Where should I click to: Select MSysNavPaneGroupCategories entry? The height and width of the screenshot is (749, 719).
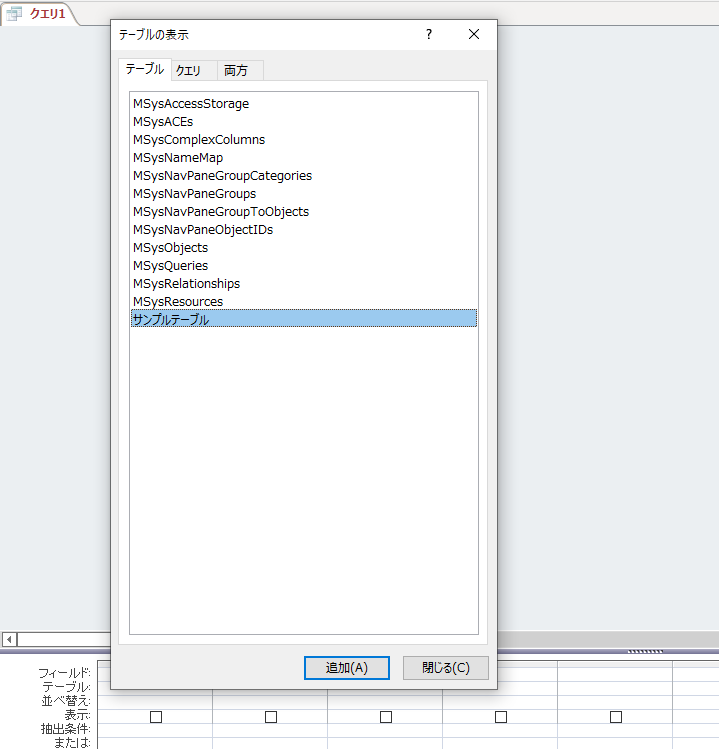[304, 176]
